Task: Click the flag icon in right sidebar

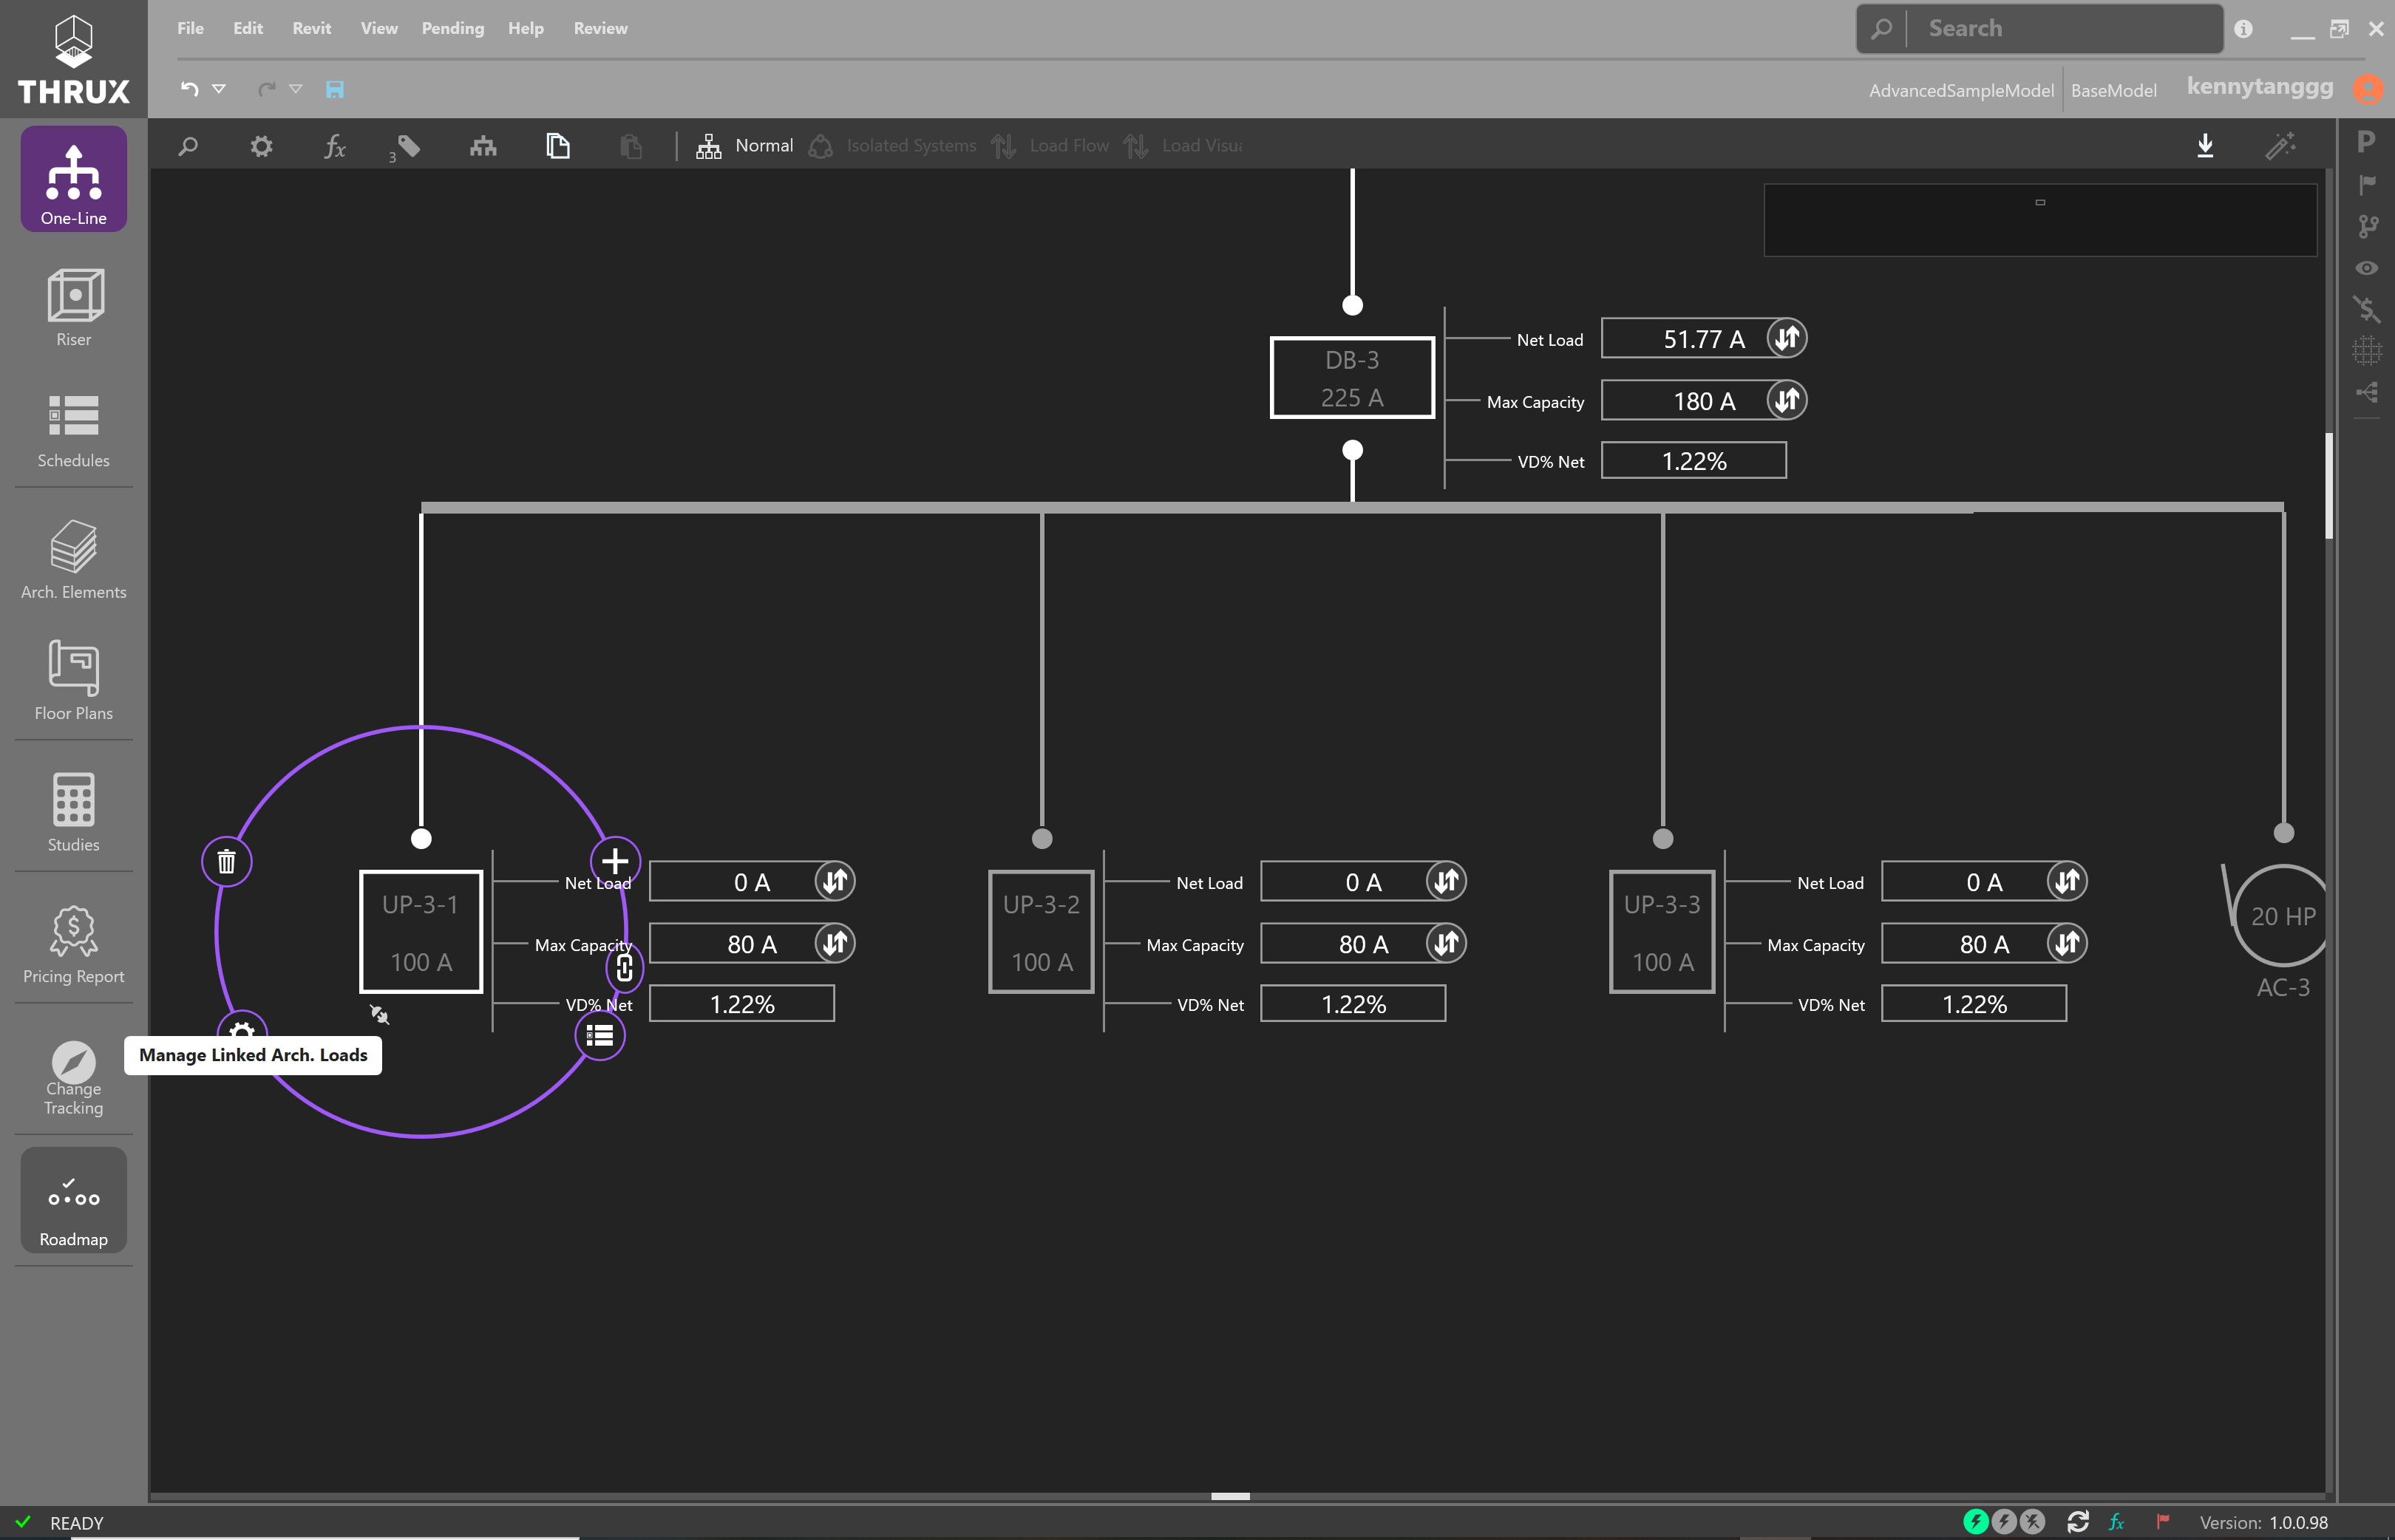Action: coord(2366,184)
